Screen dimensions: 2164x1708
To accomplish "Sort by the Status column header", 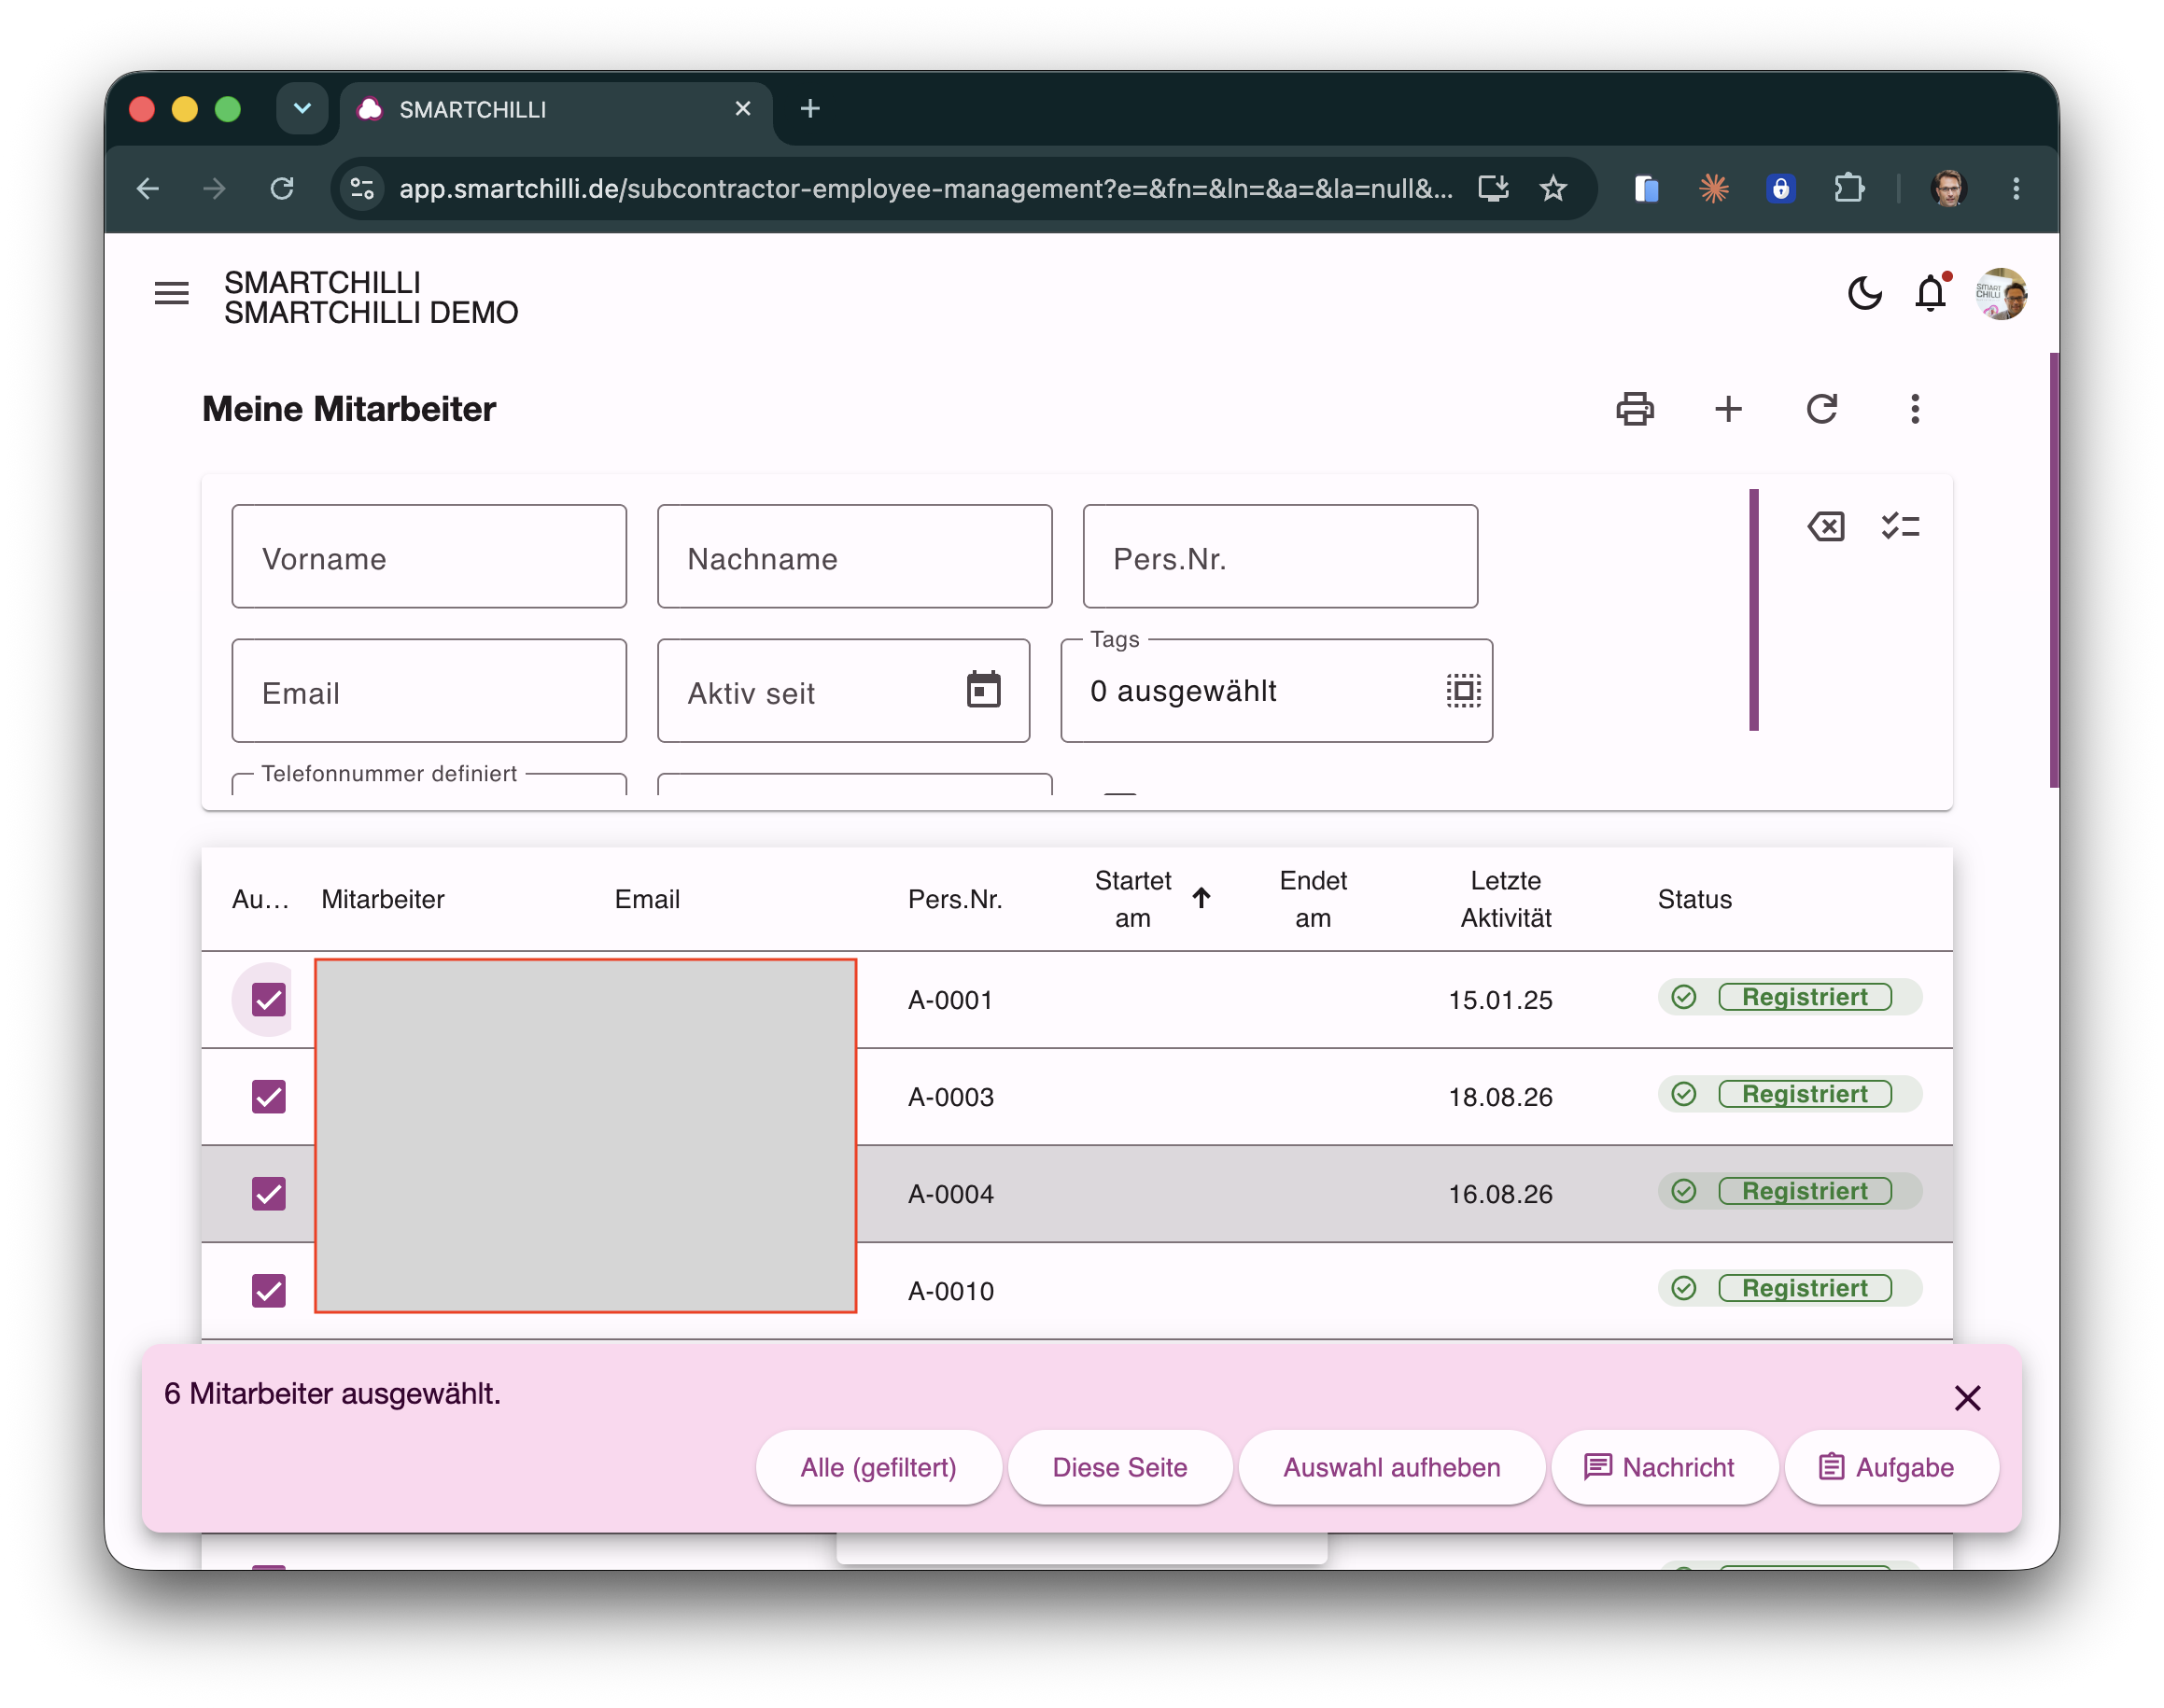I will click(x=1694, y=899).
